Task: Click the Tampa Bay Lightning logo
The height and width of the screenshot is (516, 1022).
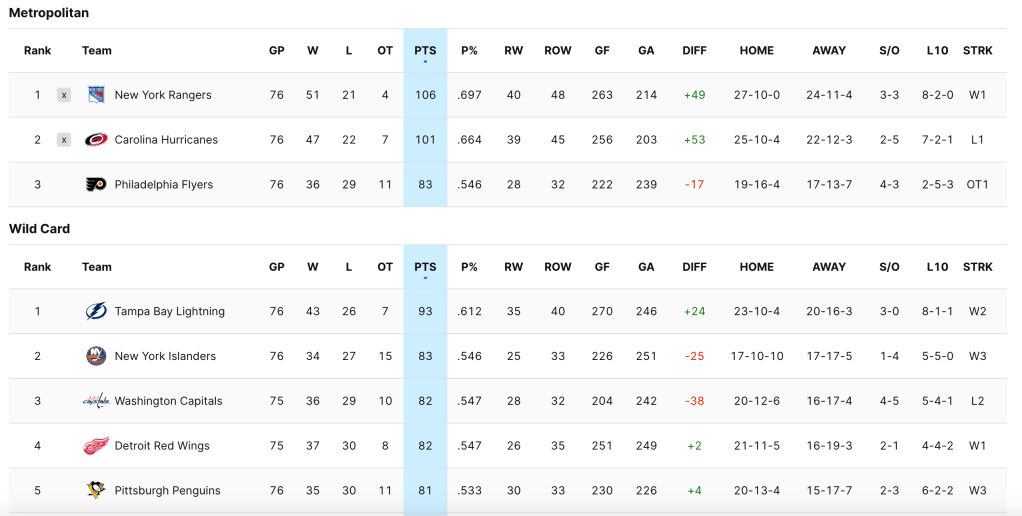Action: tap(96, 311)
